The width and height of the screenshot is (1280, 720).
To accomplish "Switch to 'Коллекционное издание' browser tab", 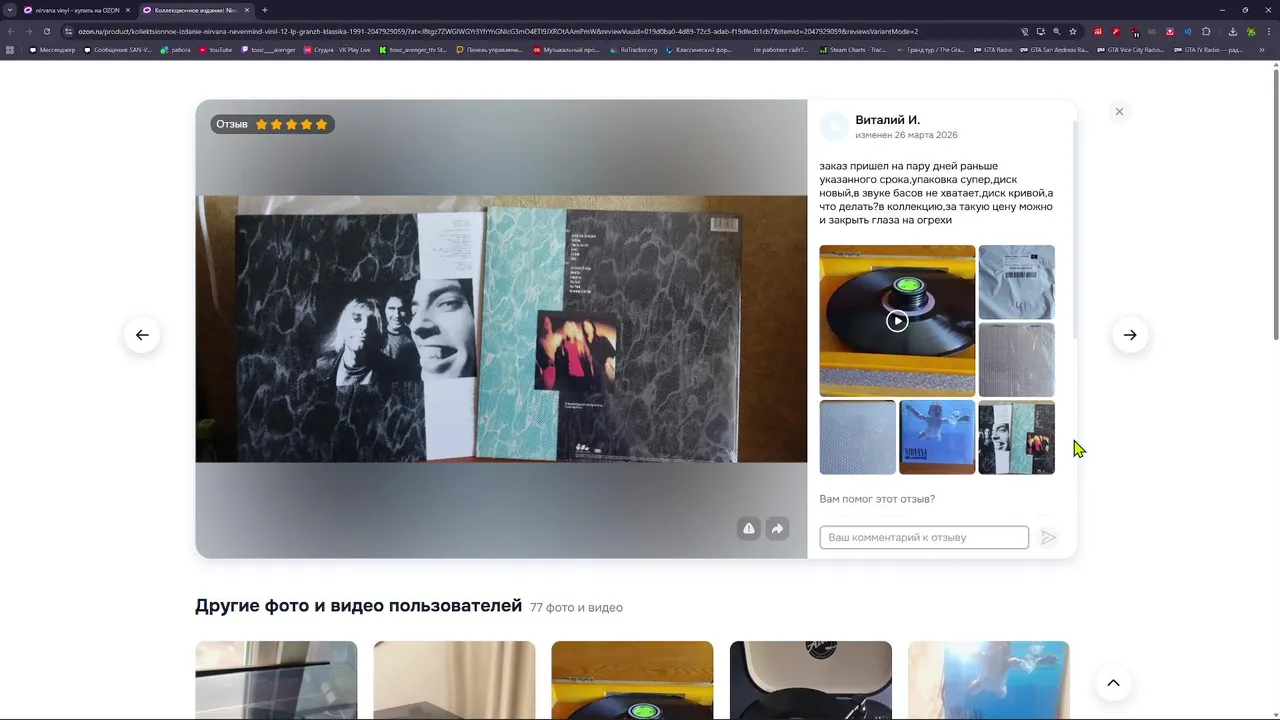I will pyautogui.click(x=195, y=10).
